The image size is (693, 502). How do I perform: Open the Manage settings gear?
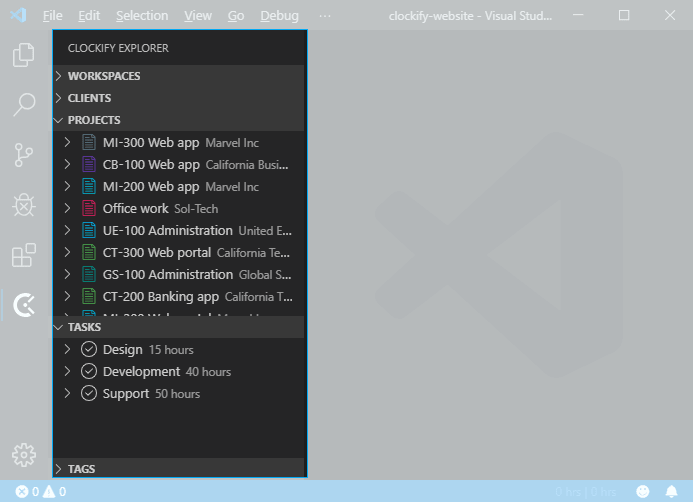(24, 455)
